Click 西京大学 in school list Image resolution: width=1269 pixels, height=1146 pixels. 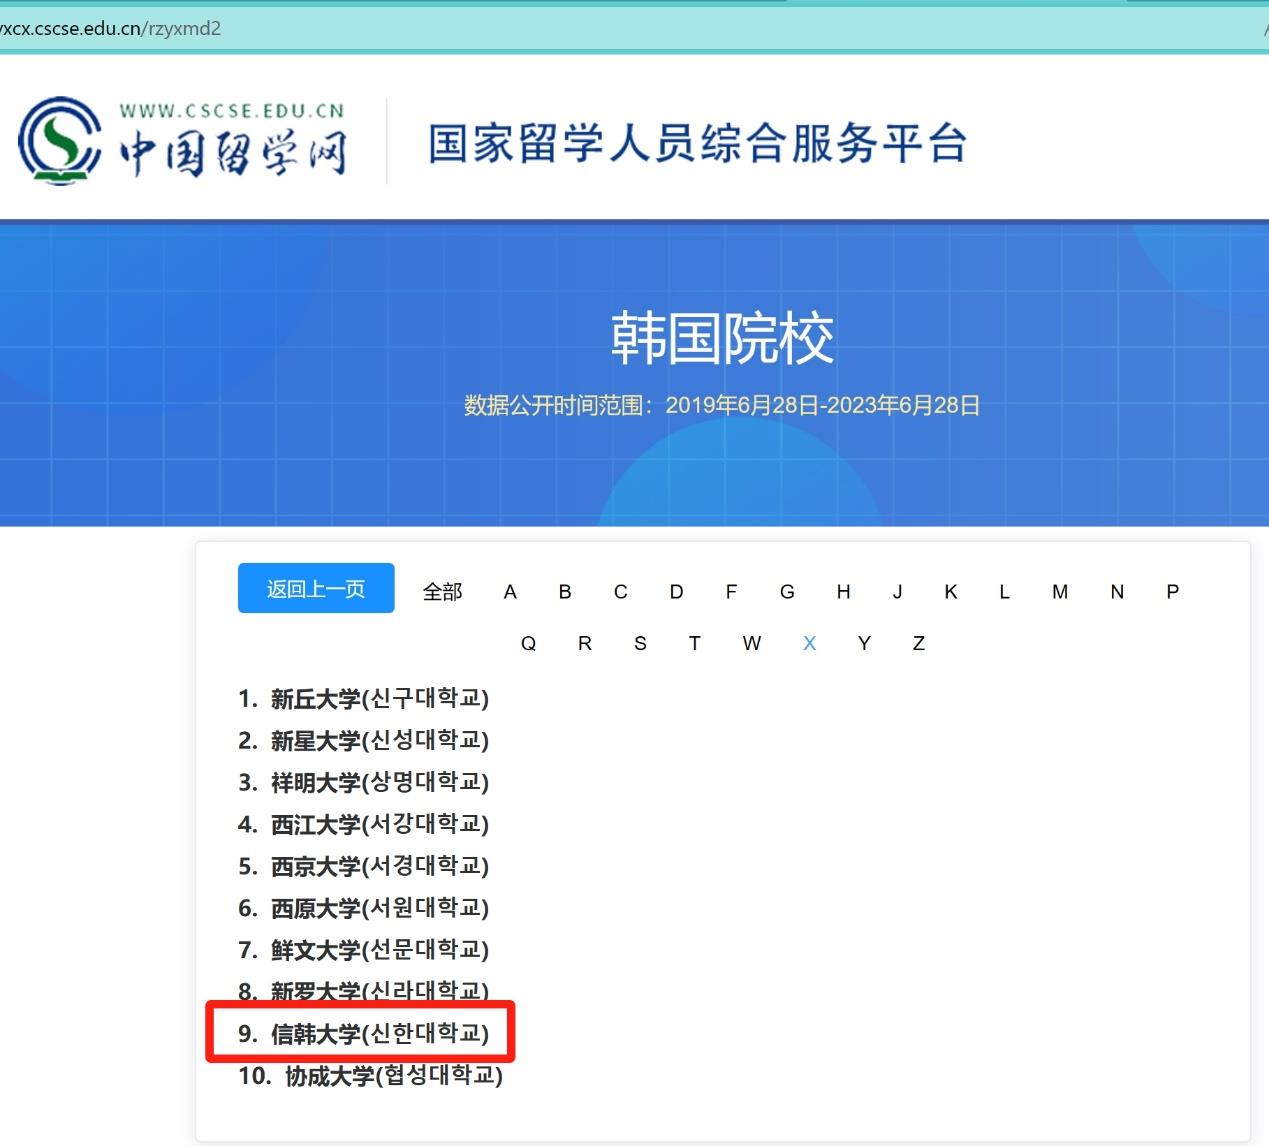tap(379, 867)
